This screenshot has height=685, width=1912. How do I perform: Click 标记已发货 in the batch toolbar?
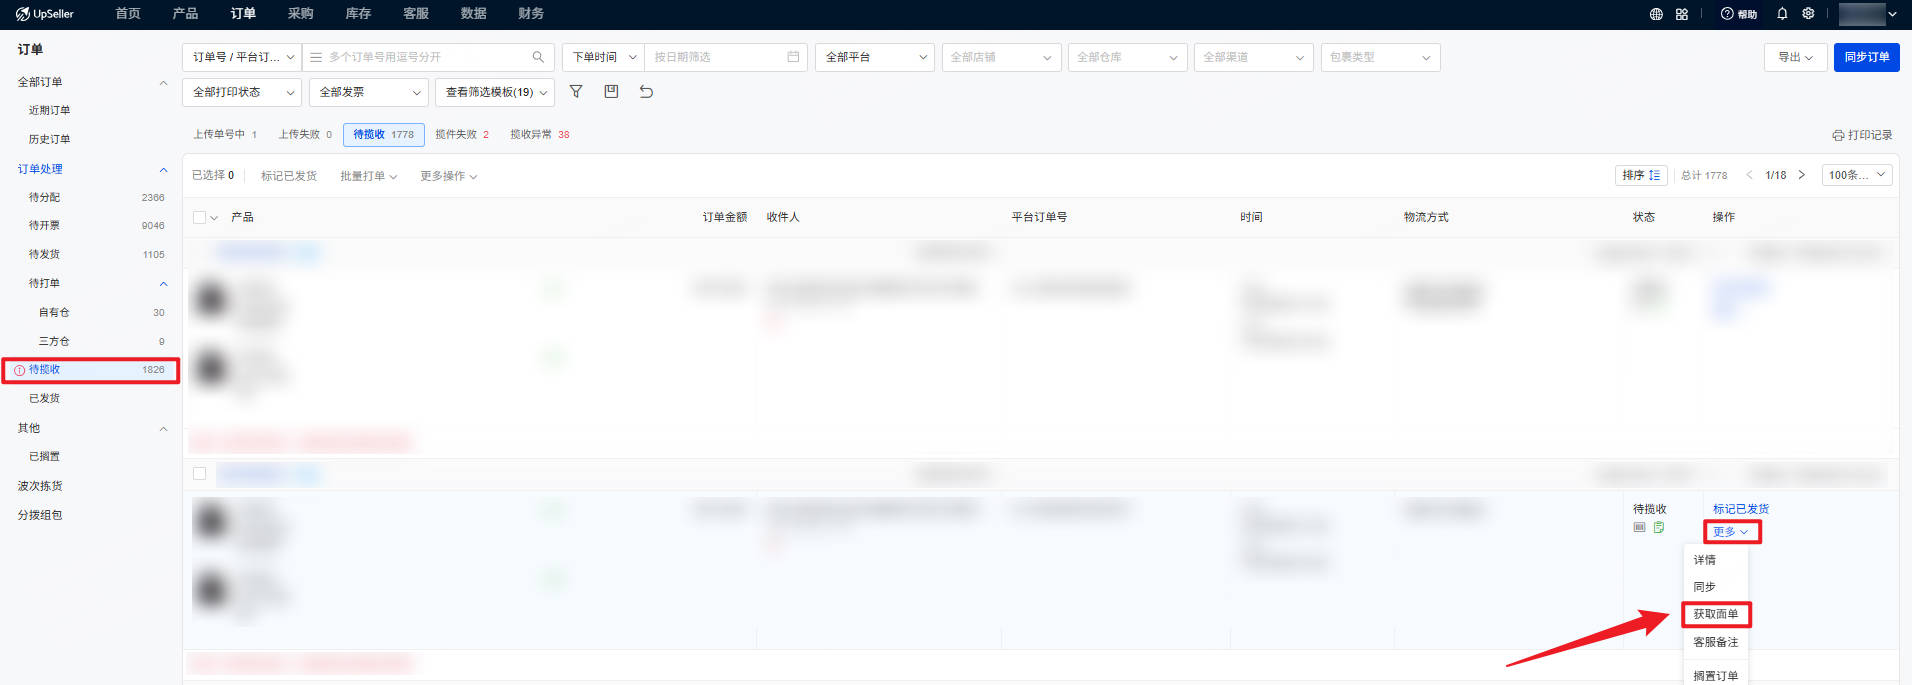tap(289, 176)
